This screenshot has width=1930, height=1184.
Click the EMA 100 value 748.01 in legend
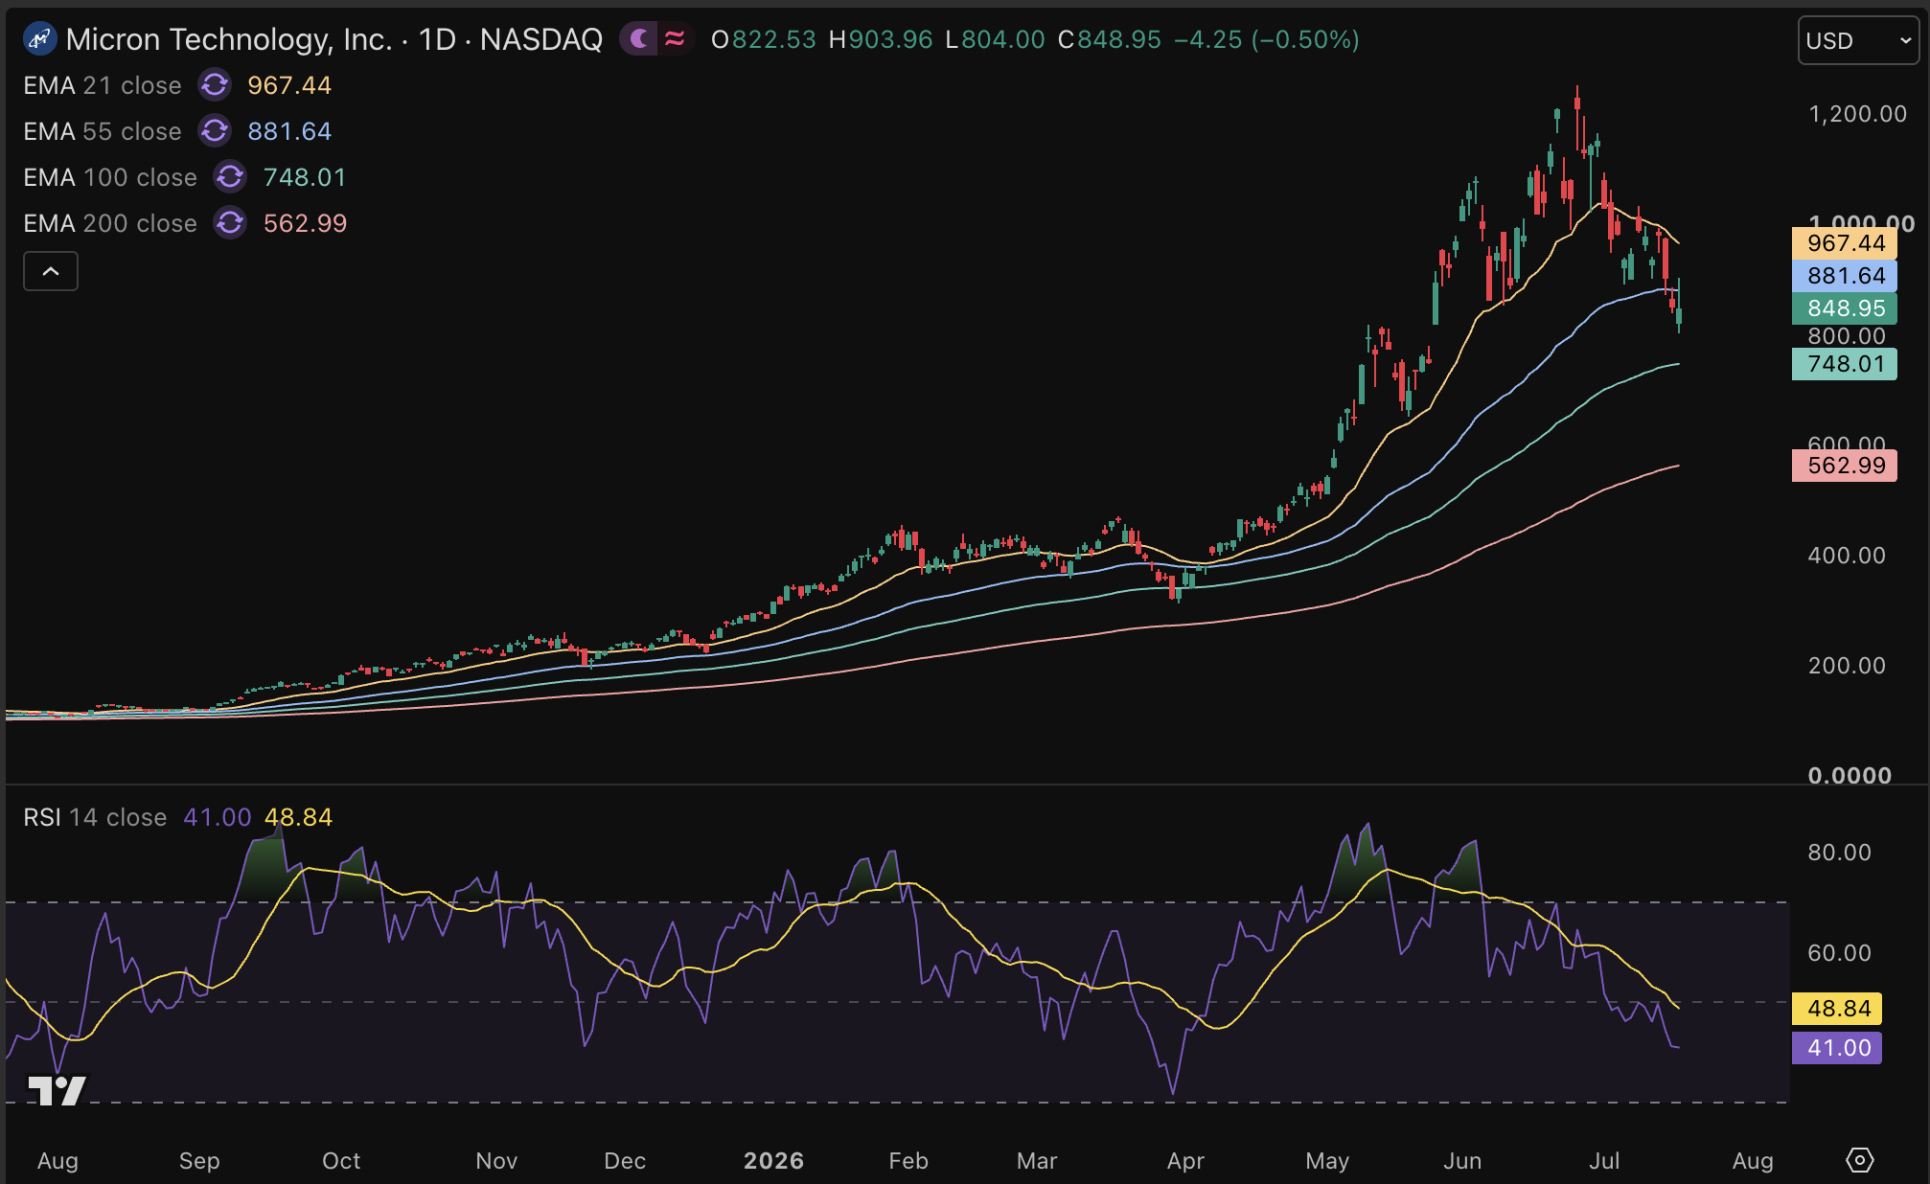(305, 178)
